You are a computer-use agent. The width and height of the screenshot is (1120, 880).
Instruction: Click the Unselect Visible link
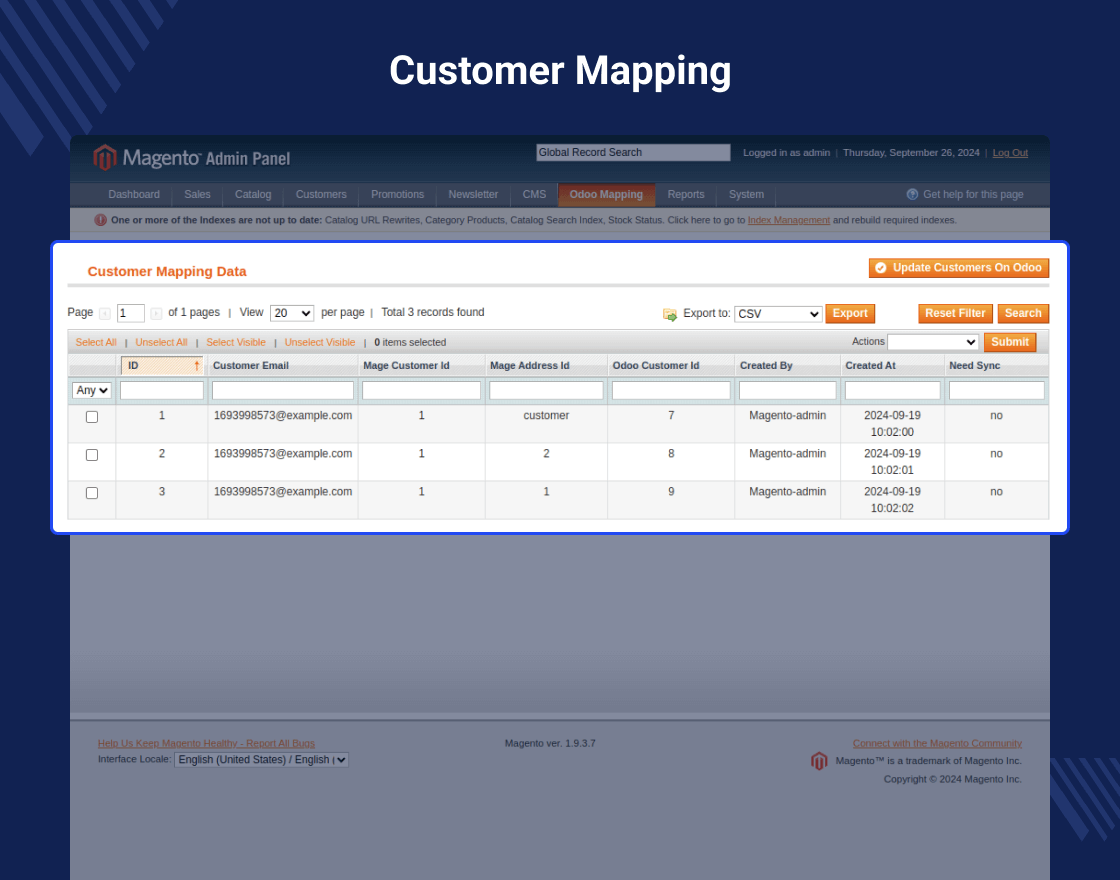(320, 343)
